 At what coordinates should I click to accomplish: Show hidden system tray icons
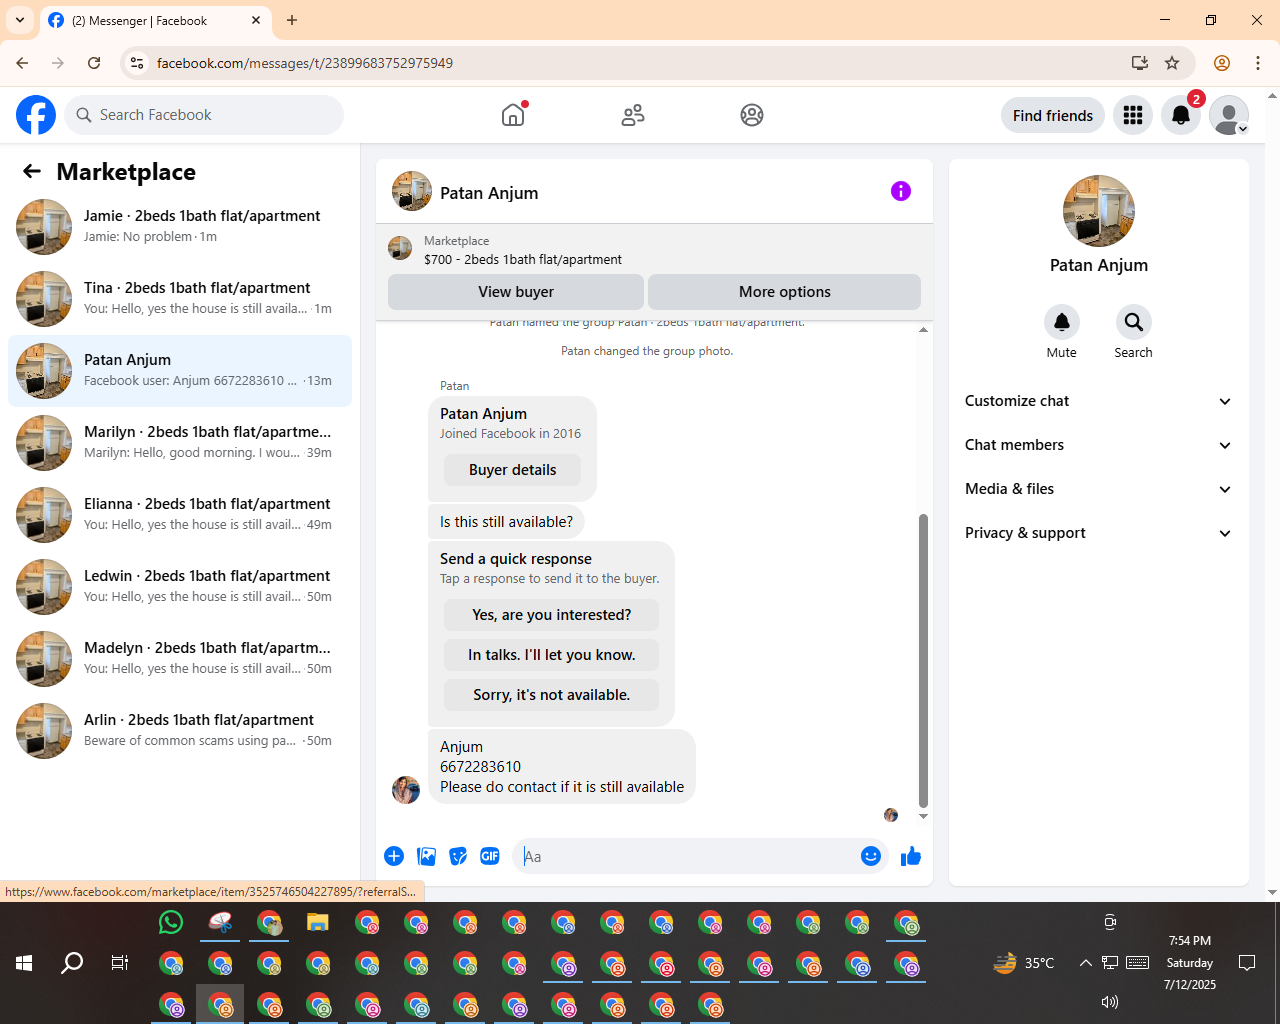[1085, 963]
